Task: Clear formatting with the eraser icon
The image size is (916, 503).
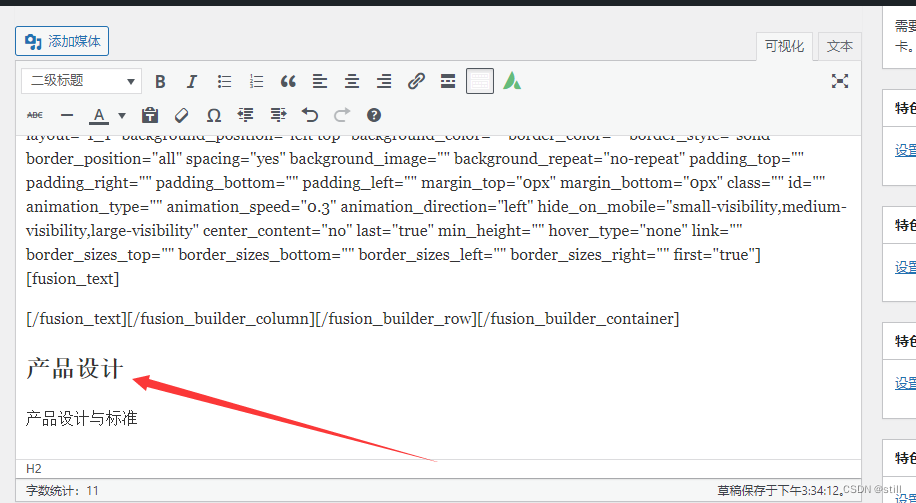Action: (182, 115)
